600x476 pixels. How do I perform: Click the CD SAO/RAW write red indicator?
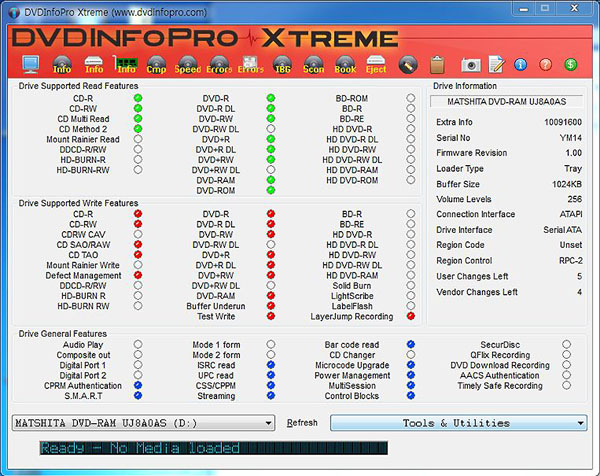138,244
